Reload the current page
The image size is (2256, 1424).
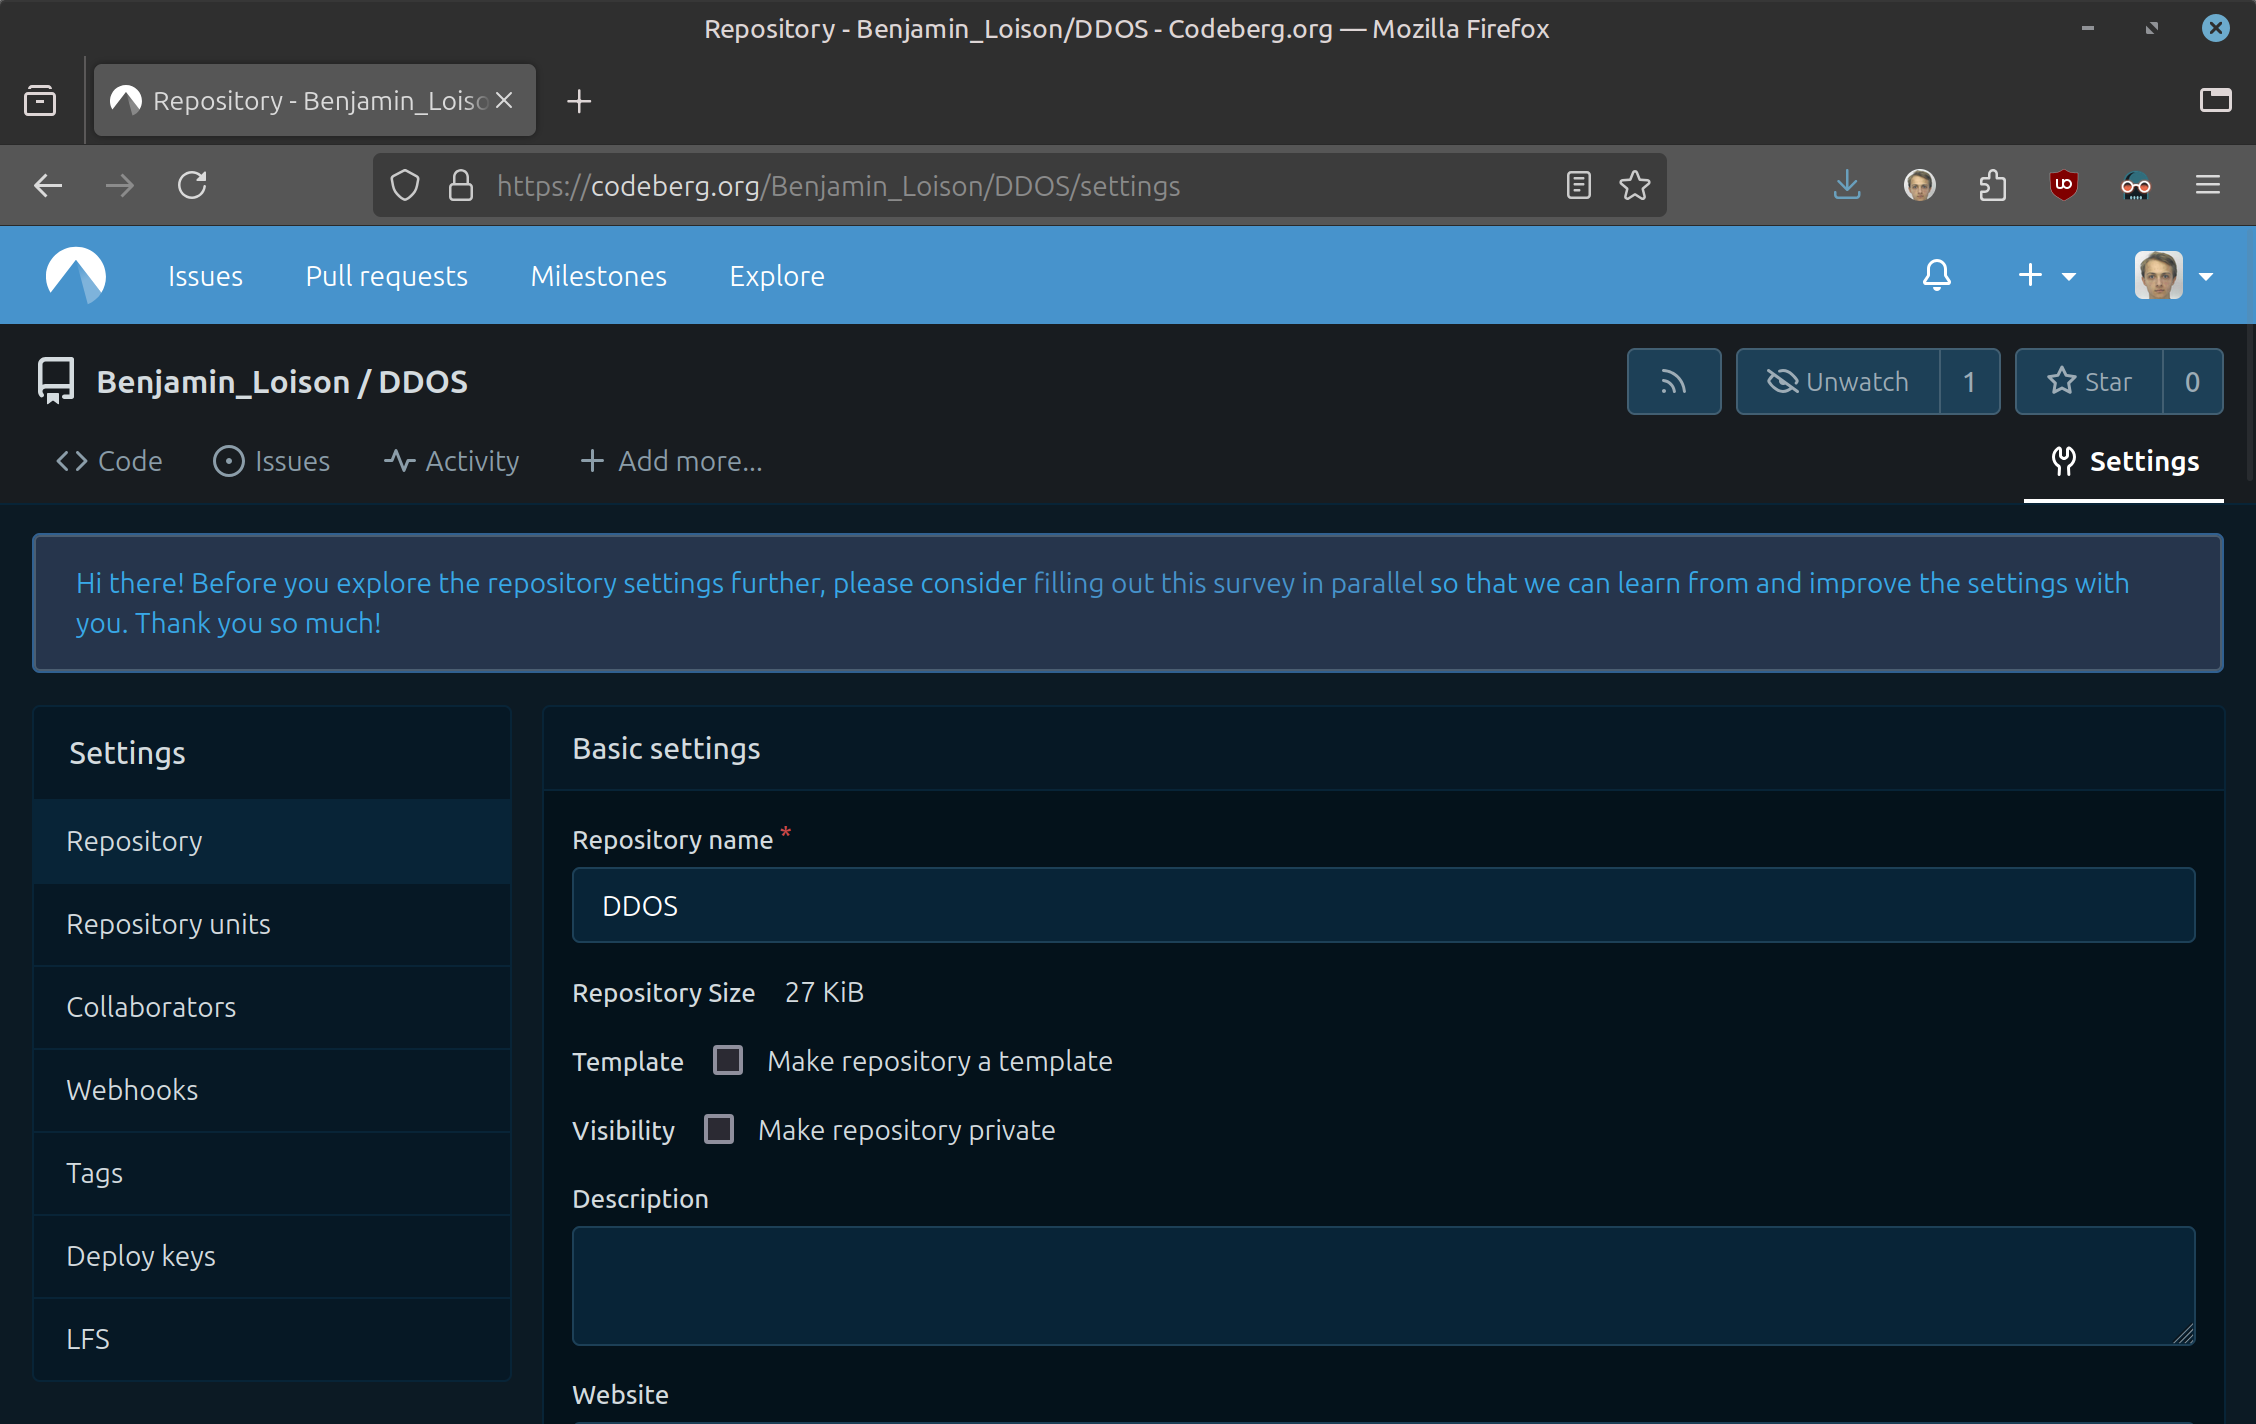[x=192, y=186]
